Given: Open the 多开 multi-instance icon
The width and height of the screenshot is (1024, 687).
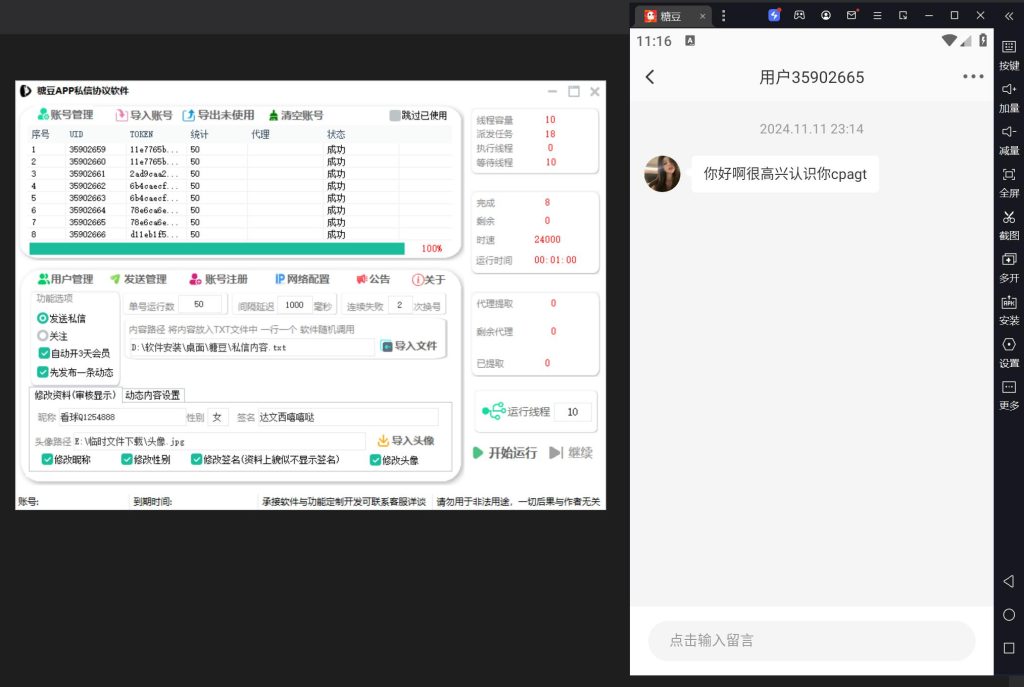Looking at the screenshot, I should click(x=1008, y=260).
